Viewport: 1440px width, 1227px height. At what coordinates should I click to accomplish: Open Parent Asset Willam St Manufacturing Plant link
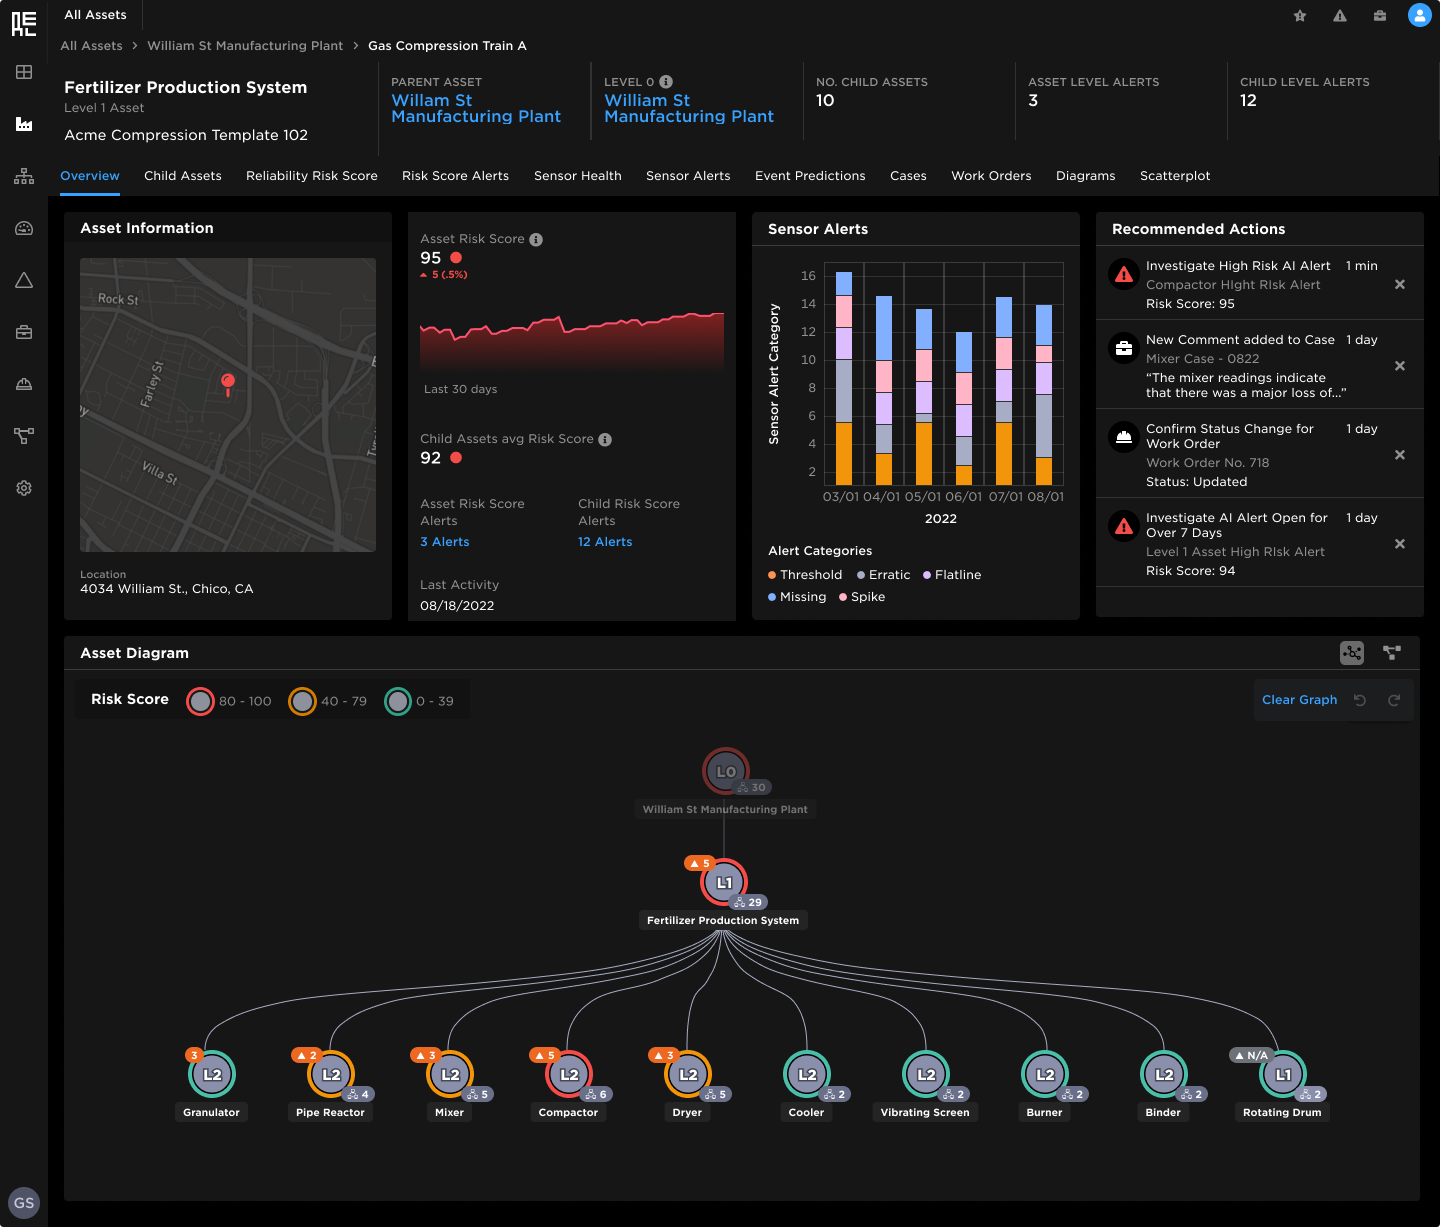(476, 109)
